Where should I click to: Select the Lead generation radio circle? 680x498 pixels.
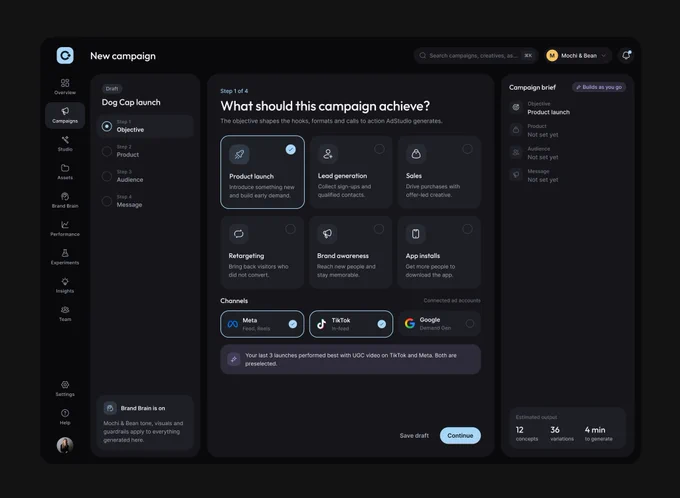click(379, 149)
